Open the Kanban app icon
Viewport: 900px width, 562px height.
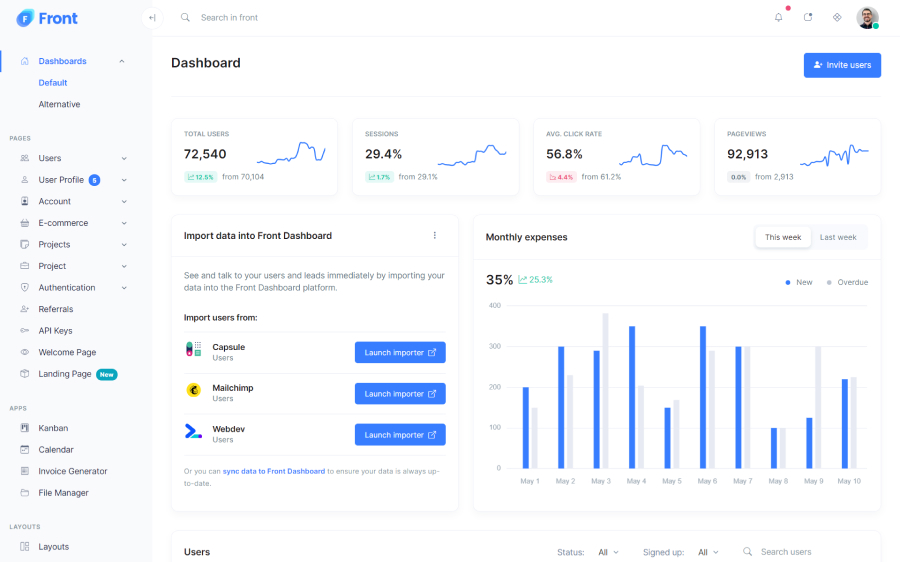click(x=25, y=428)
